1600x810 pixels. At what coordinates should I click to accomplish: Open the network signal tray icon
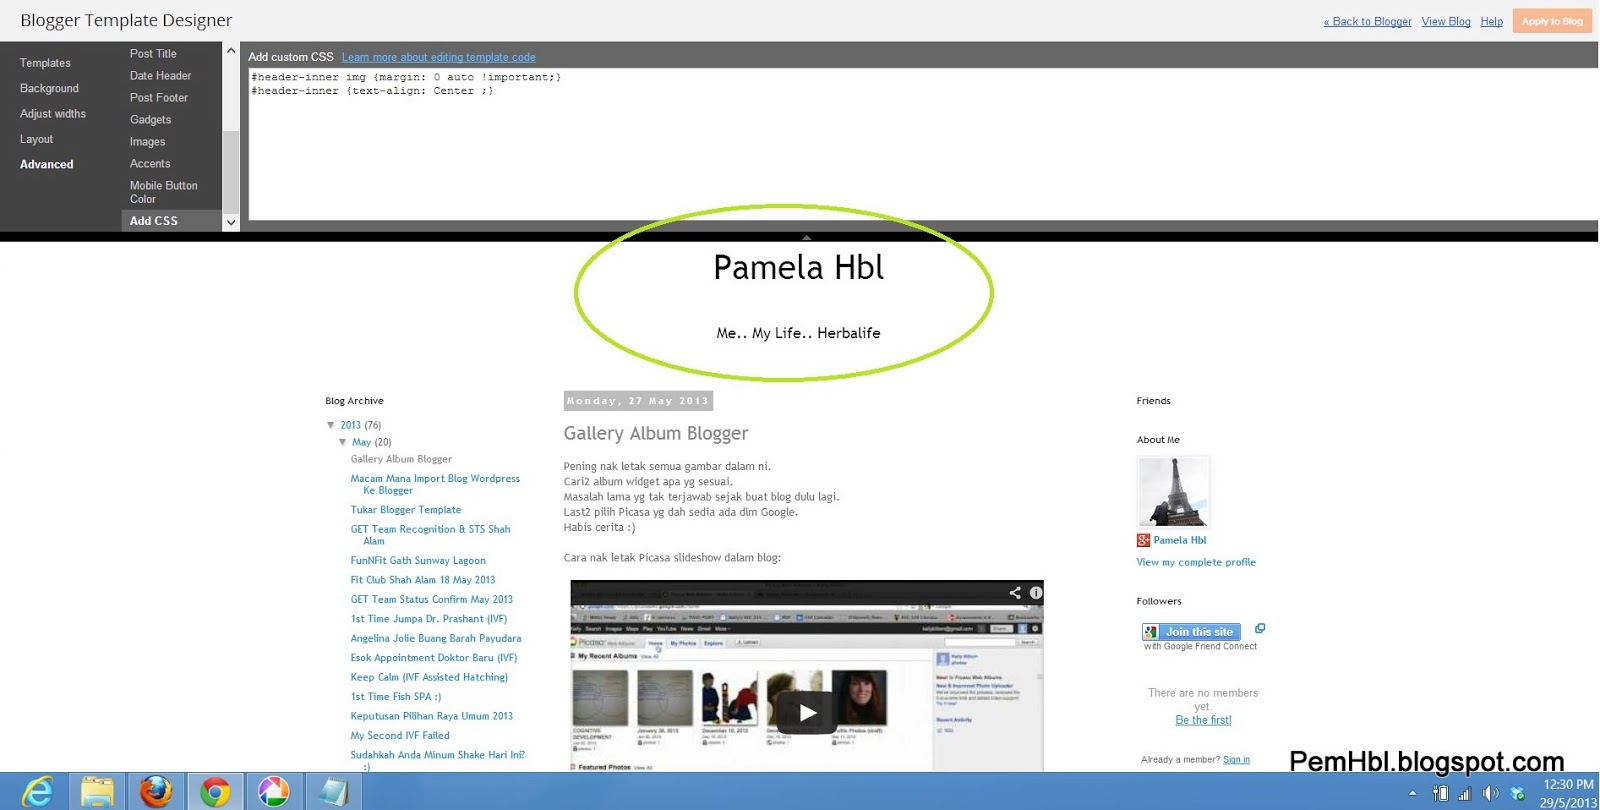click(x=1465, y=793)
